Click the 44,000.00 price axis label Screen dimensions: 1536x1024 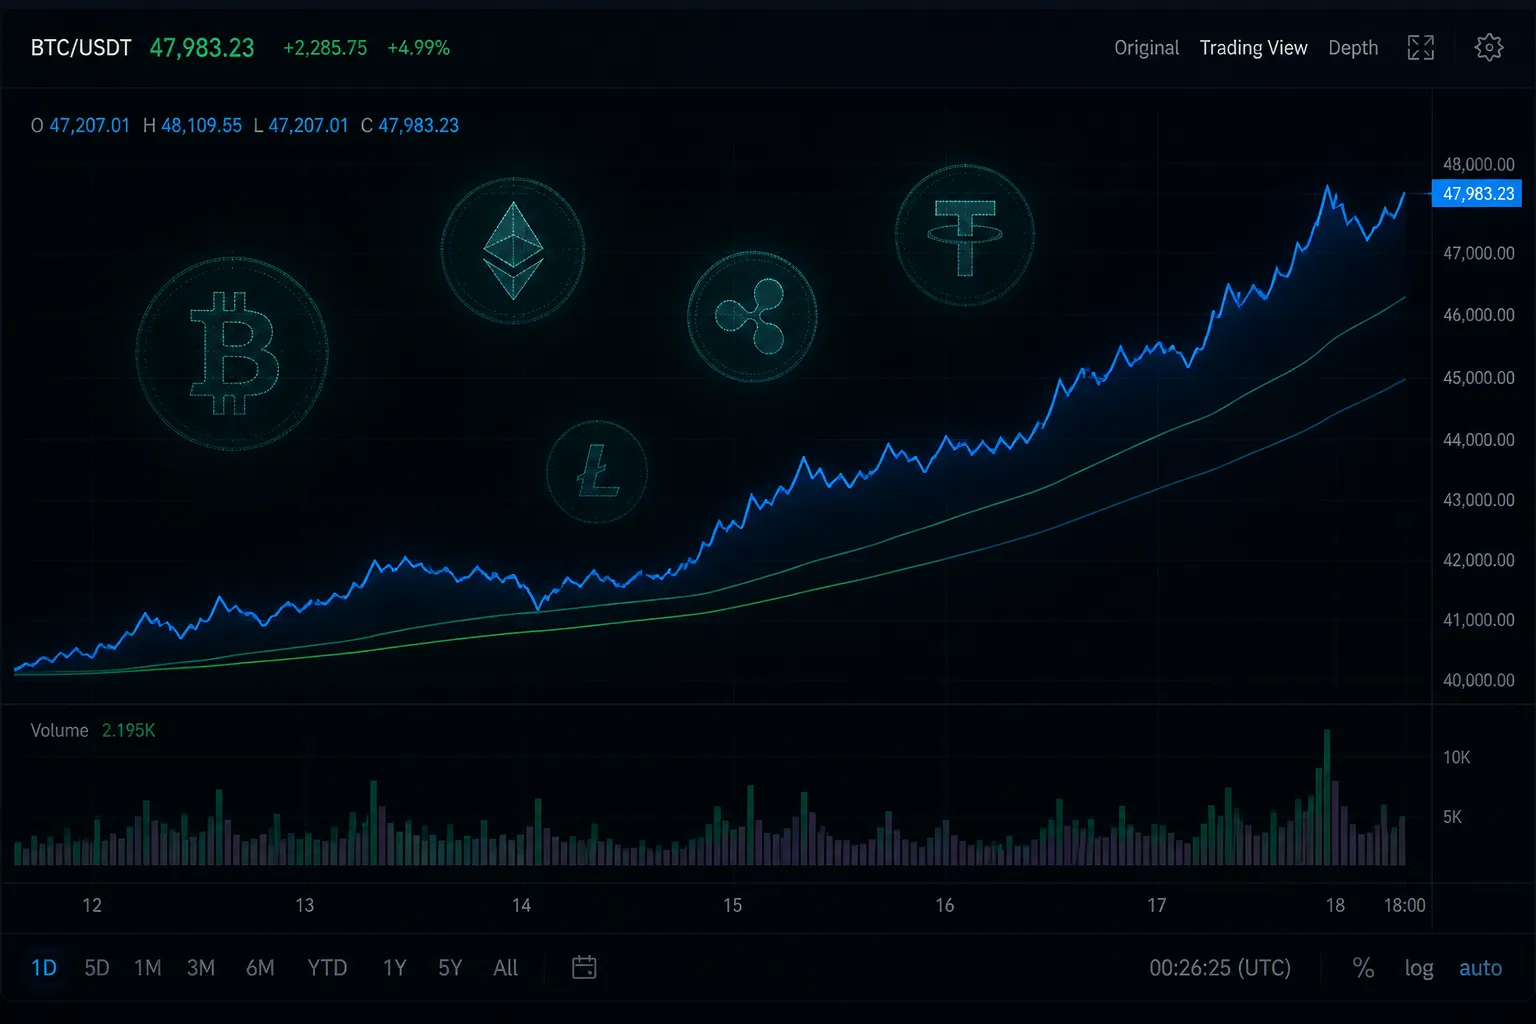point(1478,440)
